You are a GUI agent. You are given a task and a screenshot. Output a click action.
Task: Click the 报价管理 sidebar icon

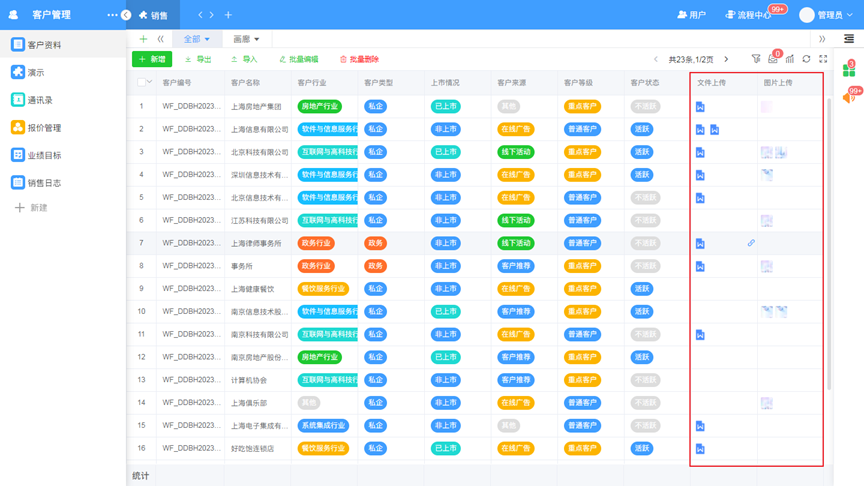pyautogui.click(x=18, y=128)
